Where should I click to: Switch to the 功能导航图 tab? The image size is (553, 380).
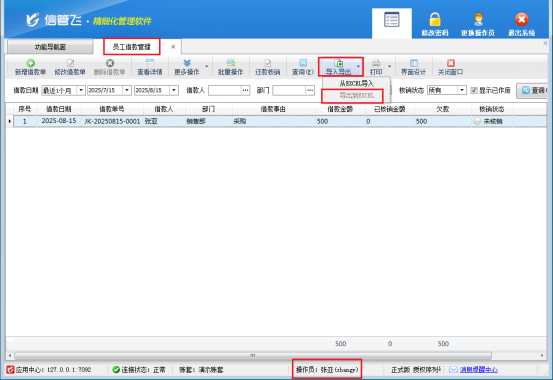pyautogui.click(x=50, y=47)
